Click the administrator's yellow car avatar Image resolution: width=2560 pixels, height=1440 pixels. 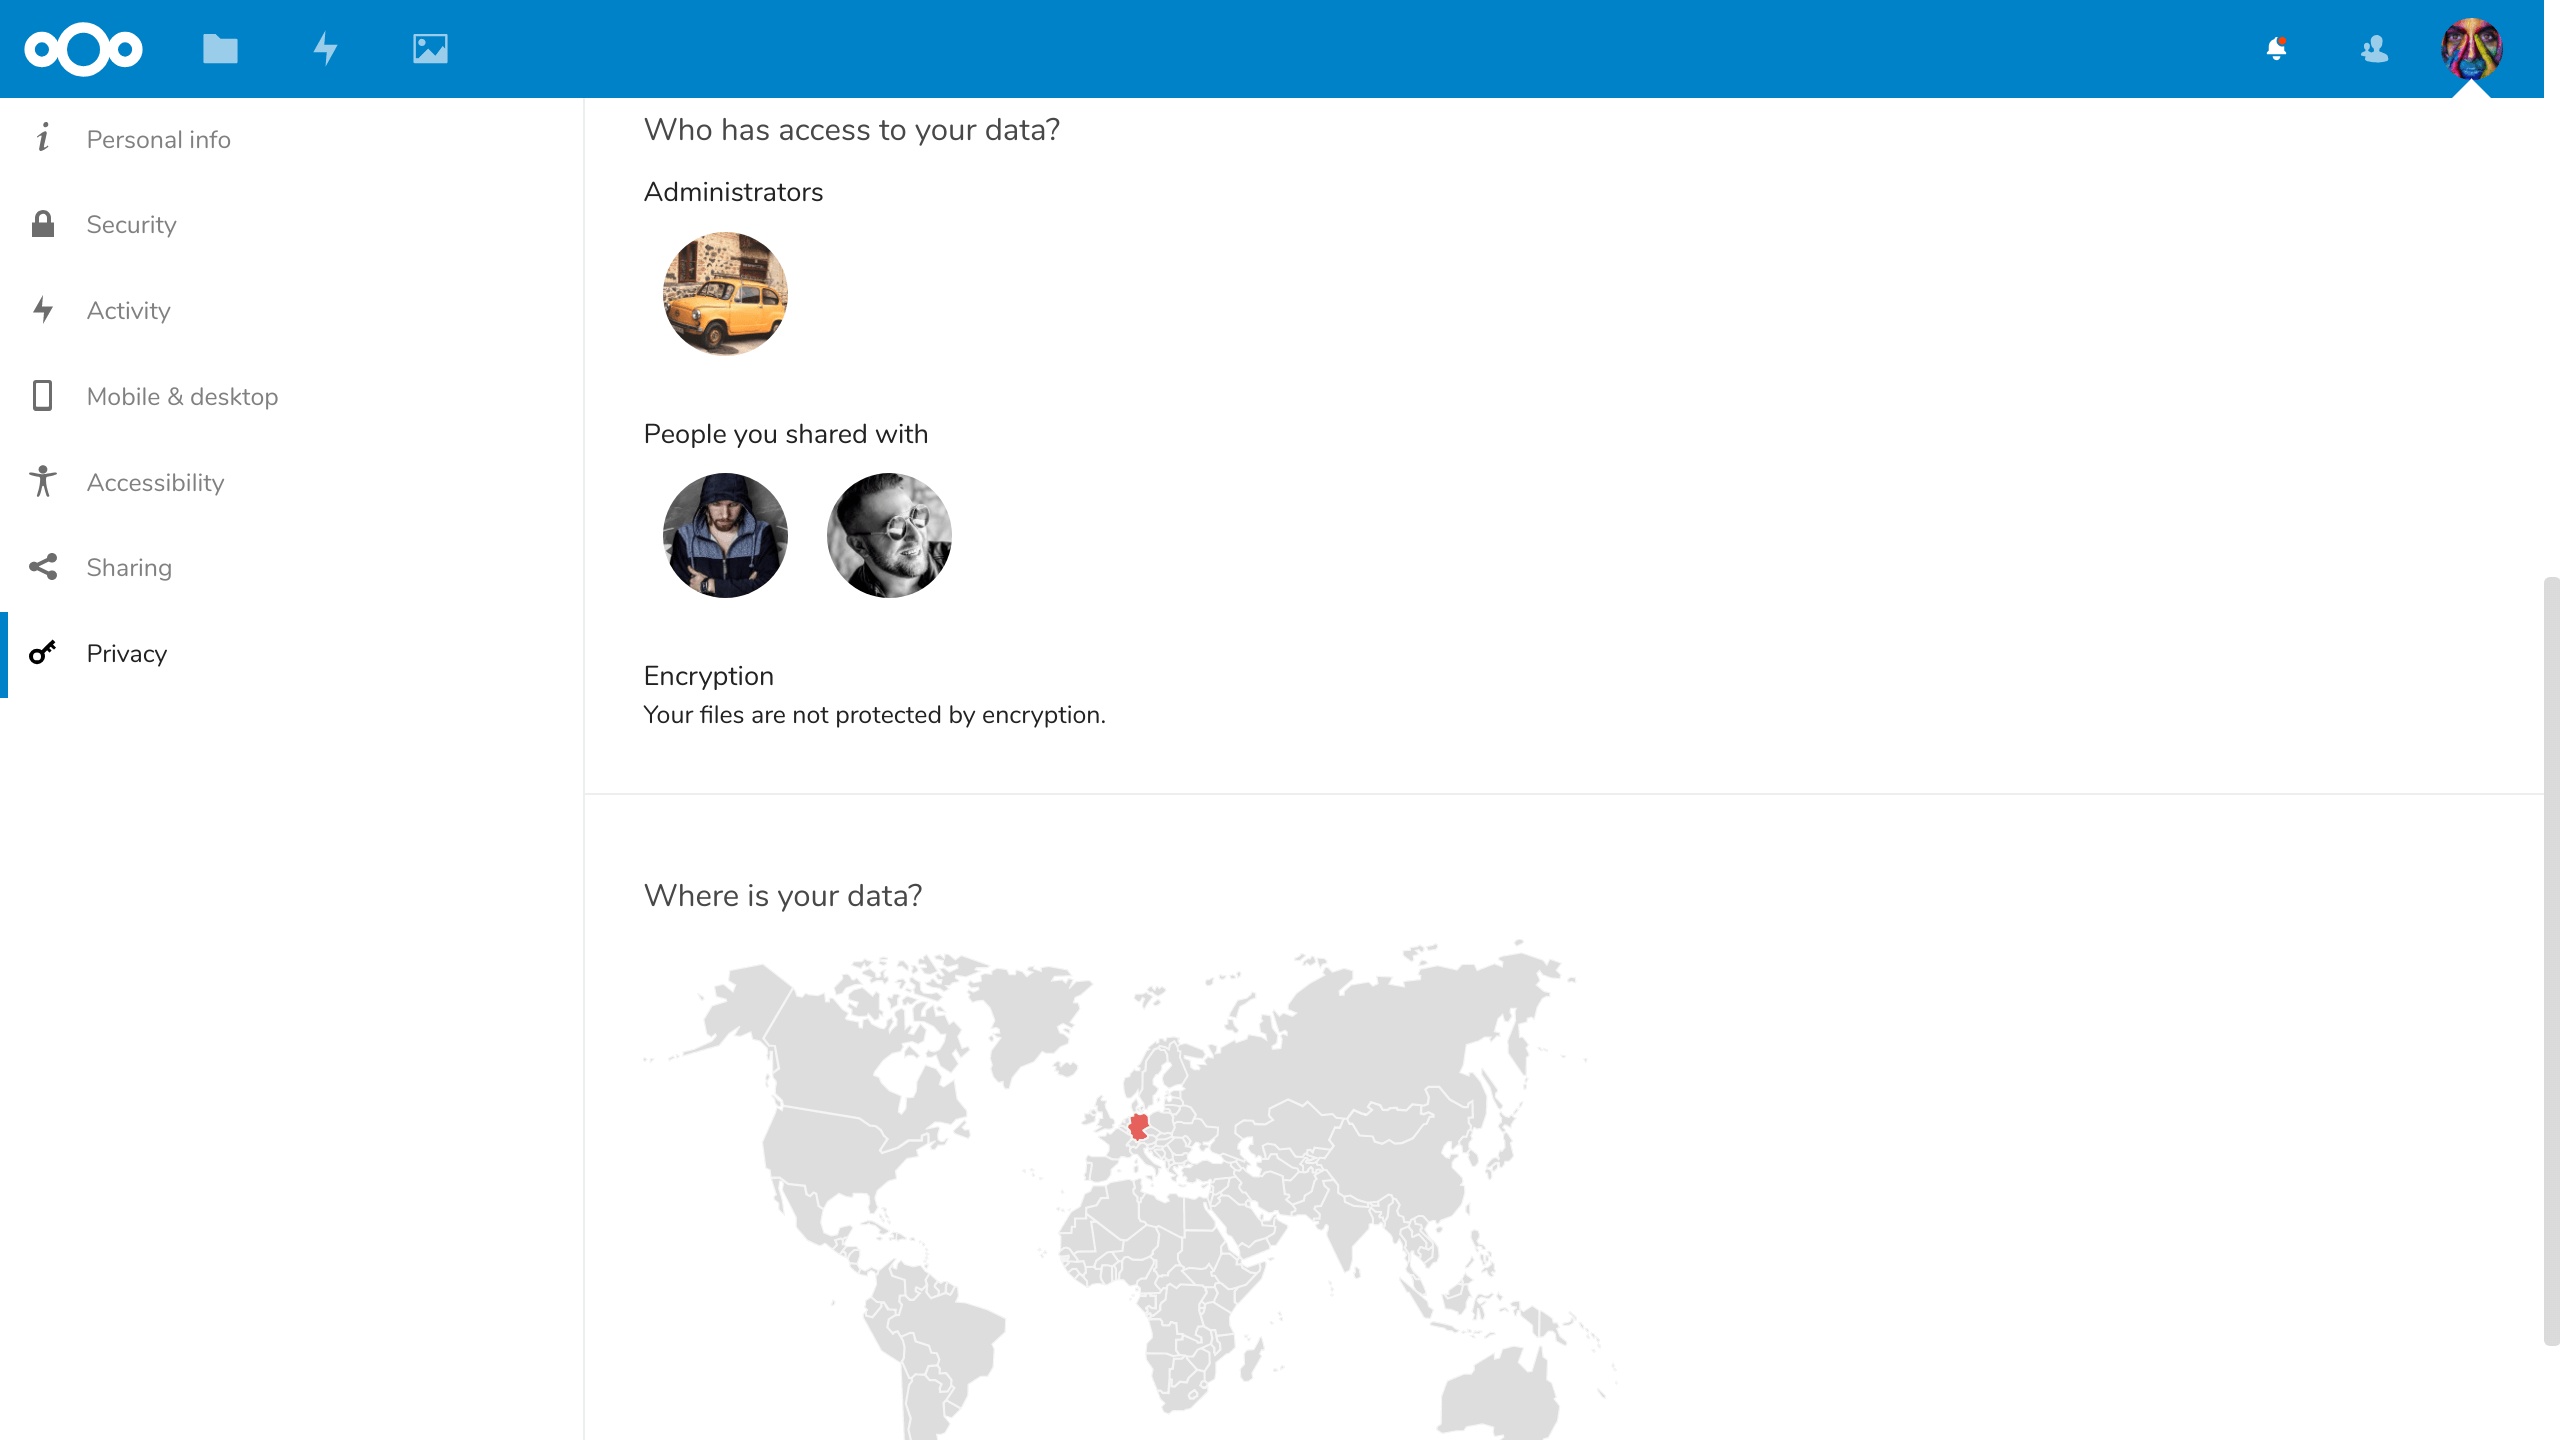pos(725,294)
